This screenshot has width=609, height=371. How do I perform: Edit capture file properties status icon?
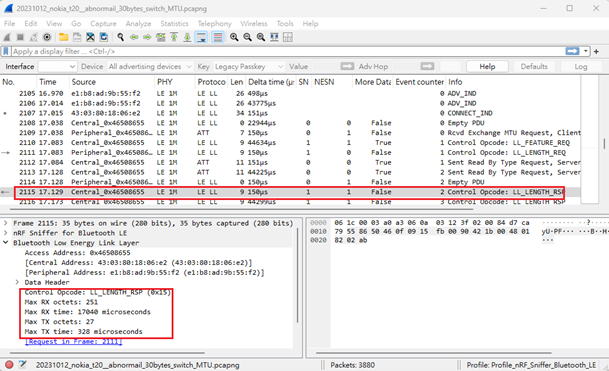(x=23, y=365)
